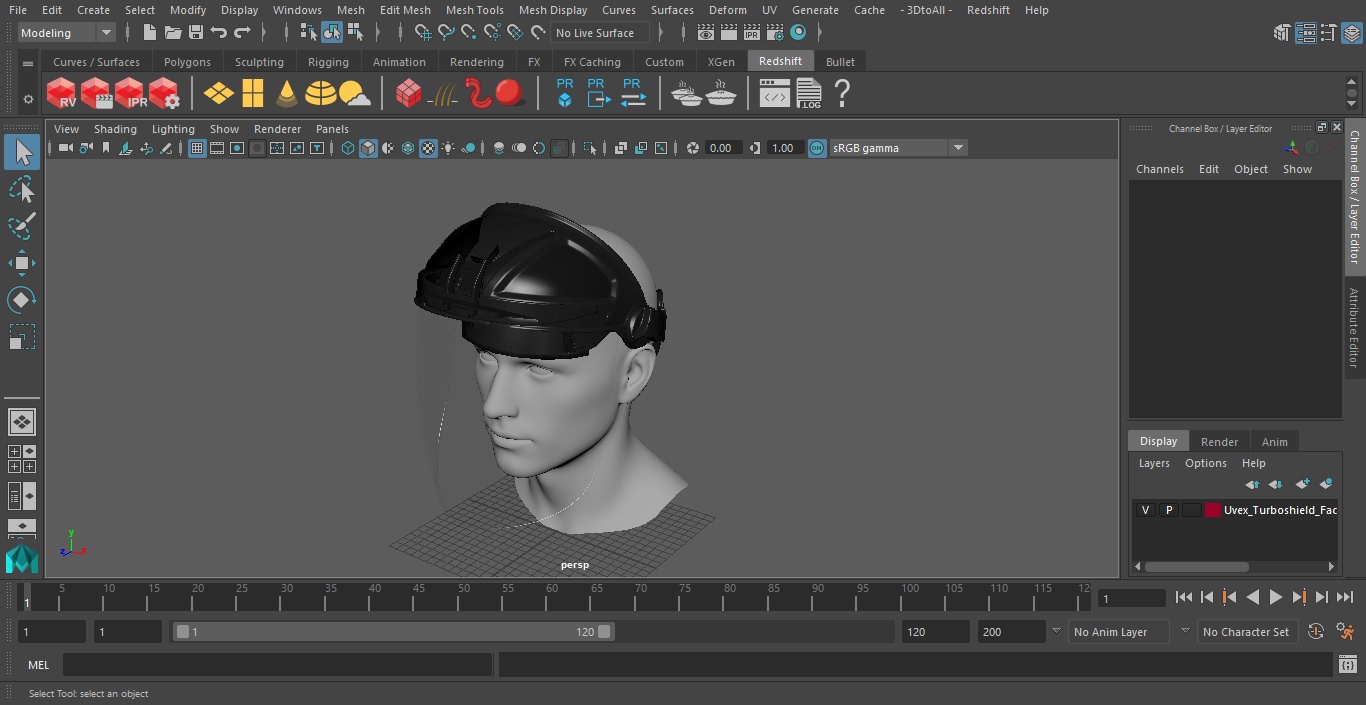Select the Lasso tool in toolbox
The height and width of the screenshot is (705, 1366).
(22, 190)
